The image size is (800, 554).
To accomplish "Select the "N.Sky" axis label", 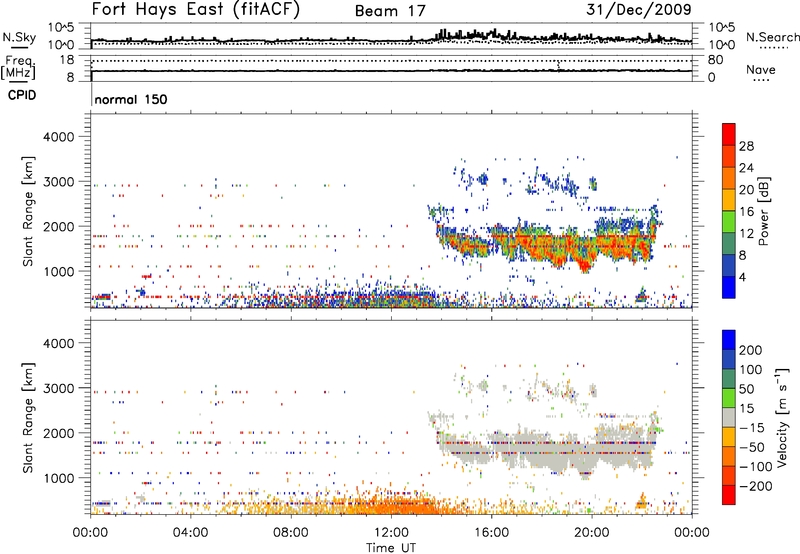I will (19, 38).
